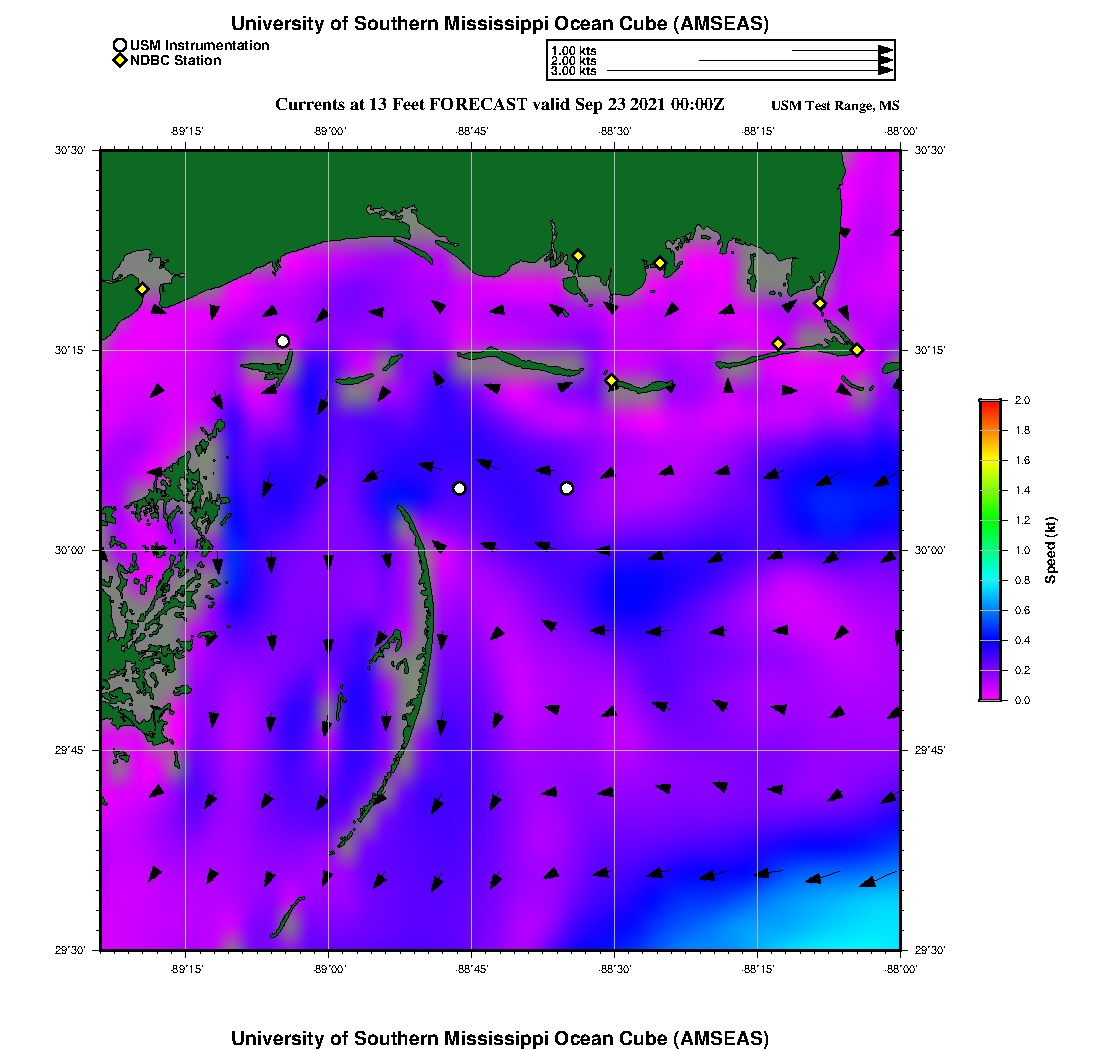Click the southernmost NDBC station diamond marker
This screenshot has width=1100, height=1050.
(x=611, y=380)
